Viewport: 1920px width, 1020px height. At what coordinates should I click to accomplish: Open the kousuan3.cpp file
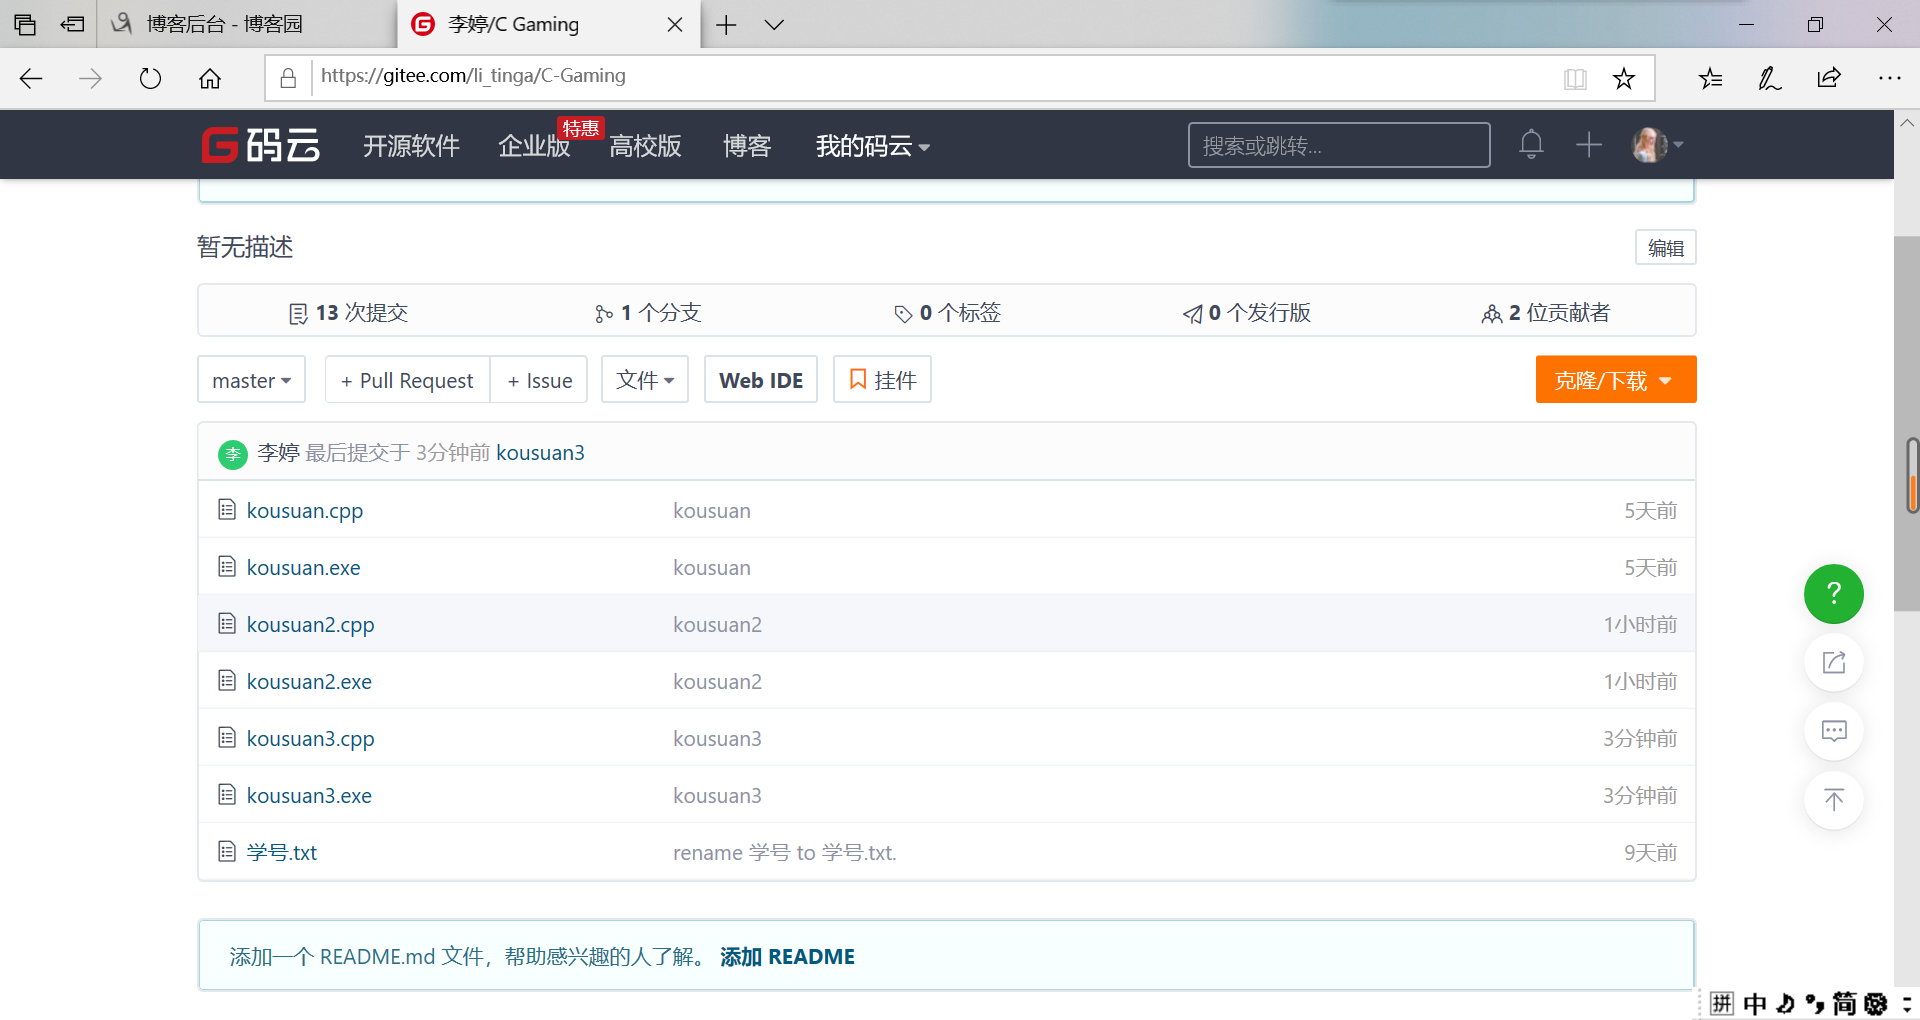311,739
